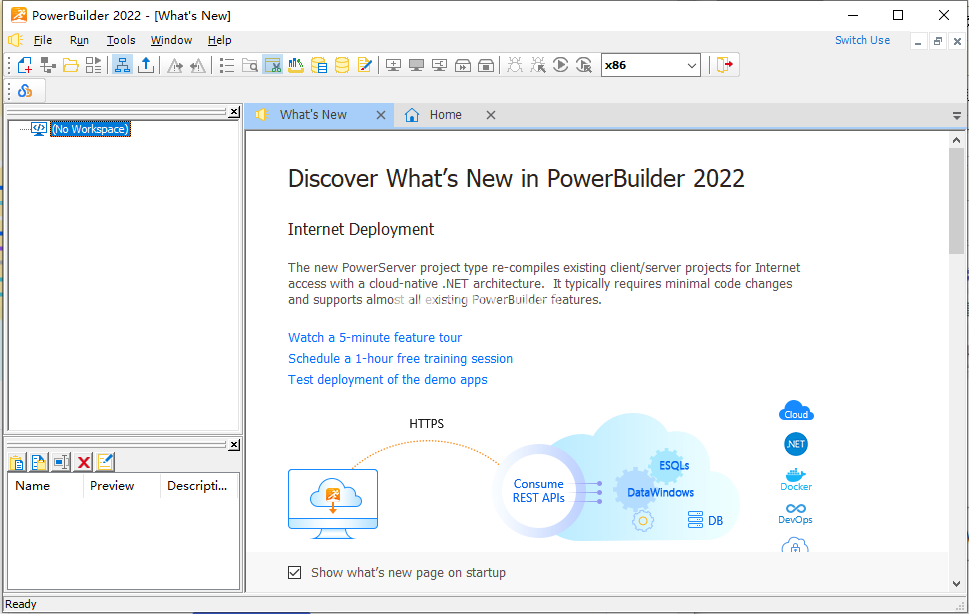Open the Window menu
Viewport: 969px width, 614px height.
click(171, 40)
